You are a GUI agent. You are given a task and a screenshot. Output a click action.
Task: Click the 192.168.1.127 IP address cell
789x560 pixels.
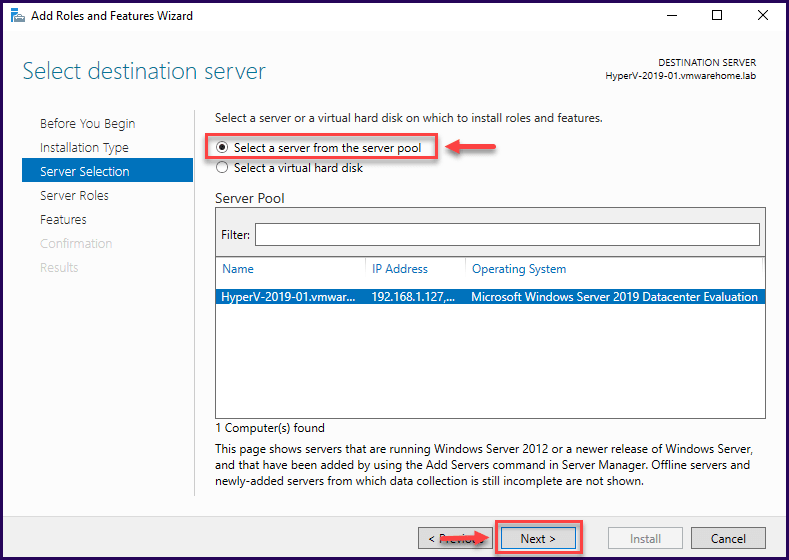(x=413, y=297)
